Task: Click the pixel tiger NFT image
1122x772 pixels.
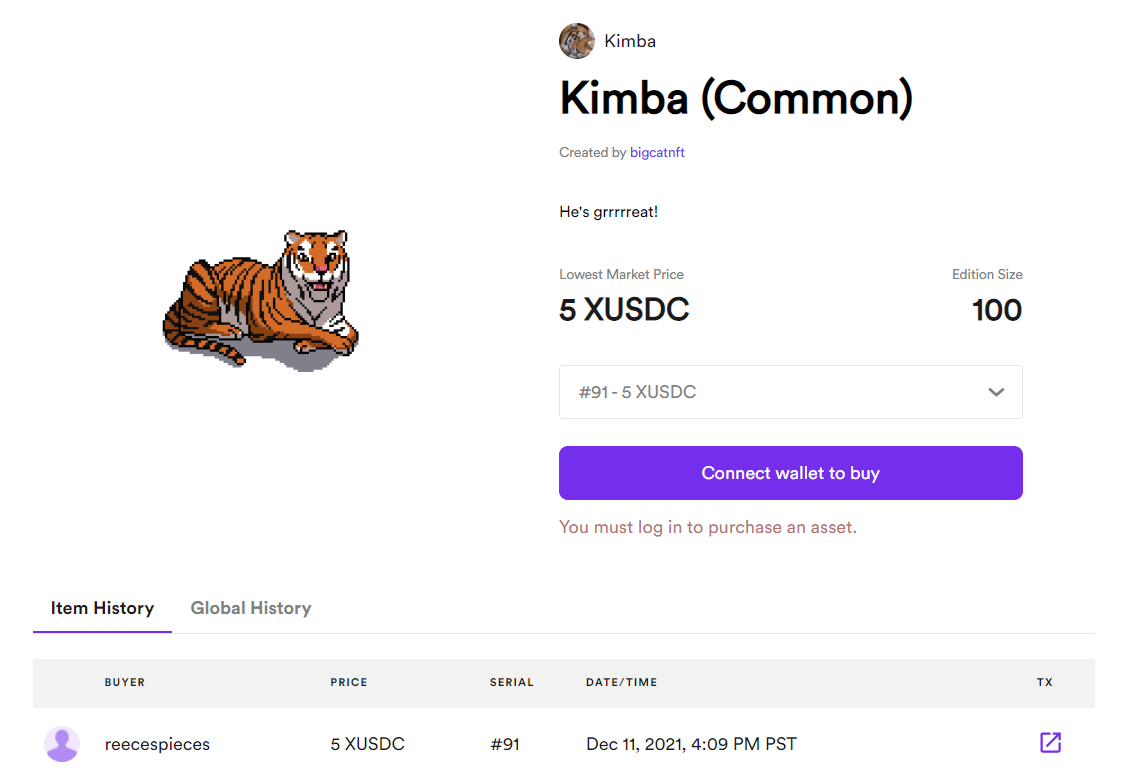Action: (x=261, y=299)
